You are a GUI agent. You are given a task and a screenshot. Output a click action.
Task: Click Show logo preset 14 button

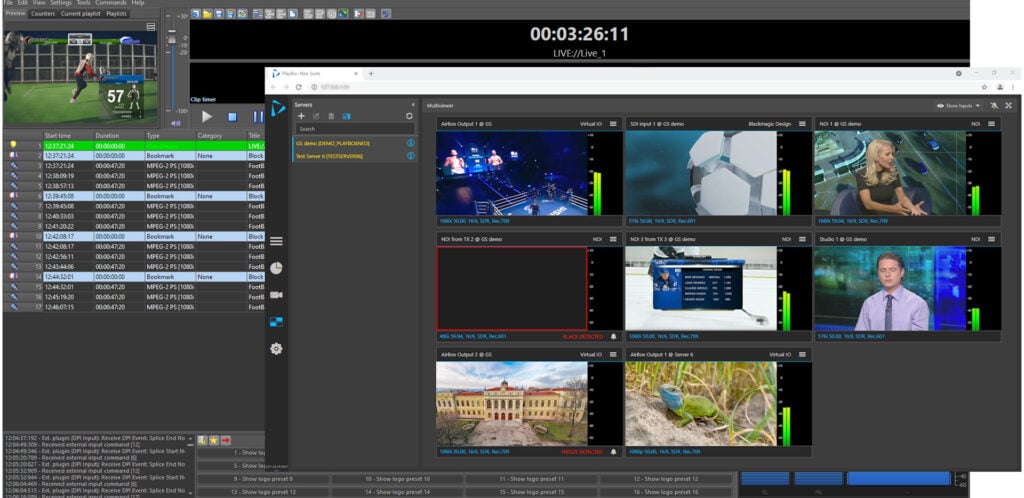[397, 492]
